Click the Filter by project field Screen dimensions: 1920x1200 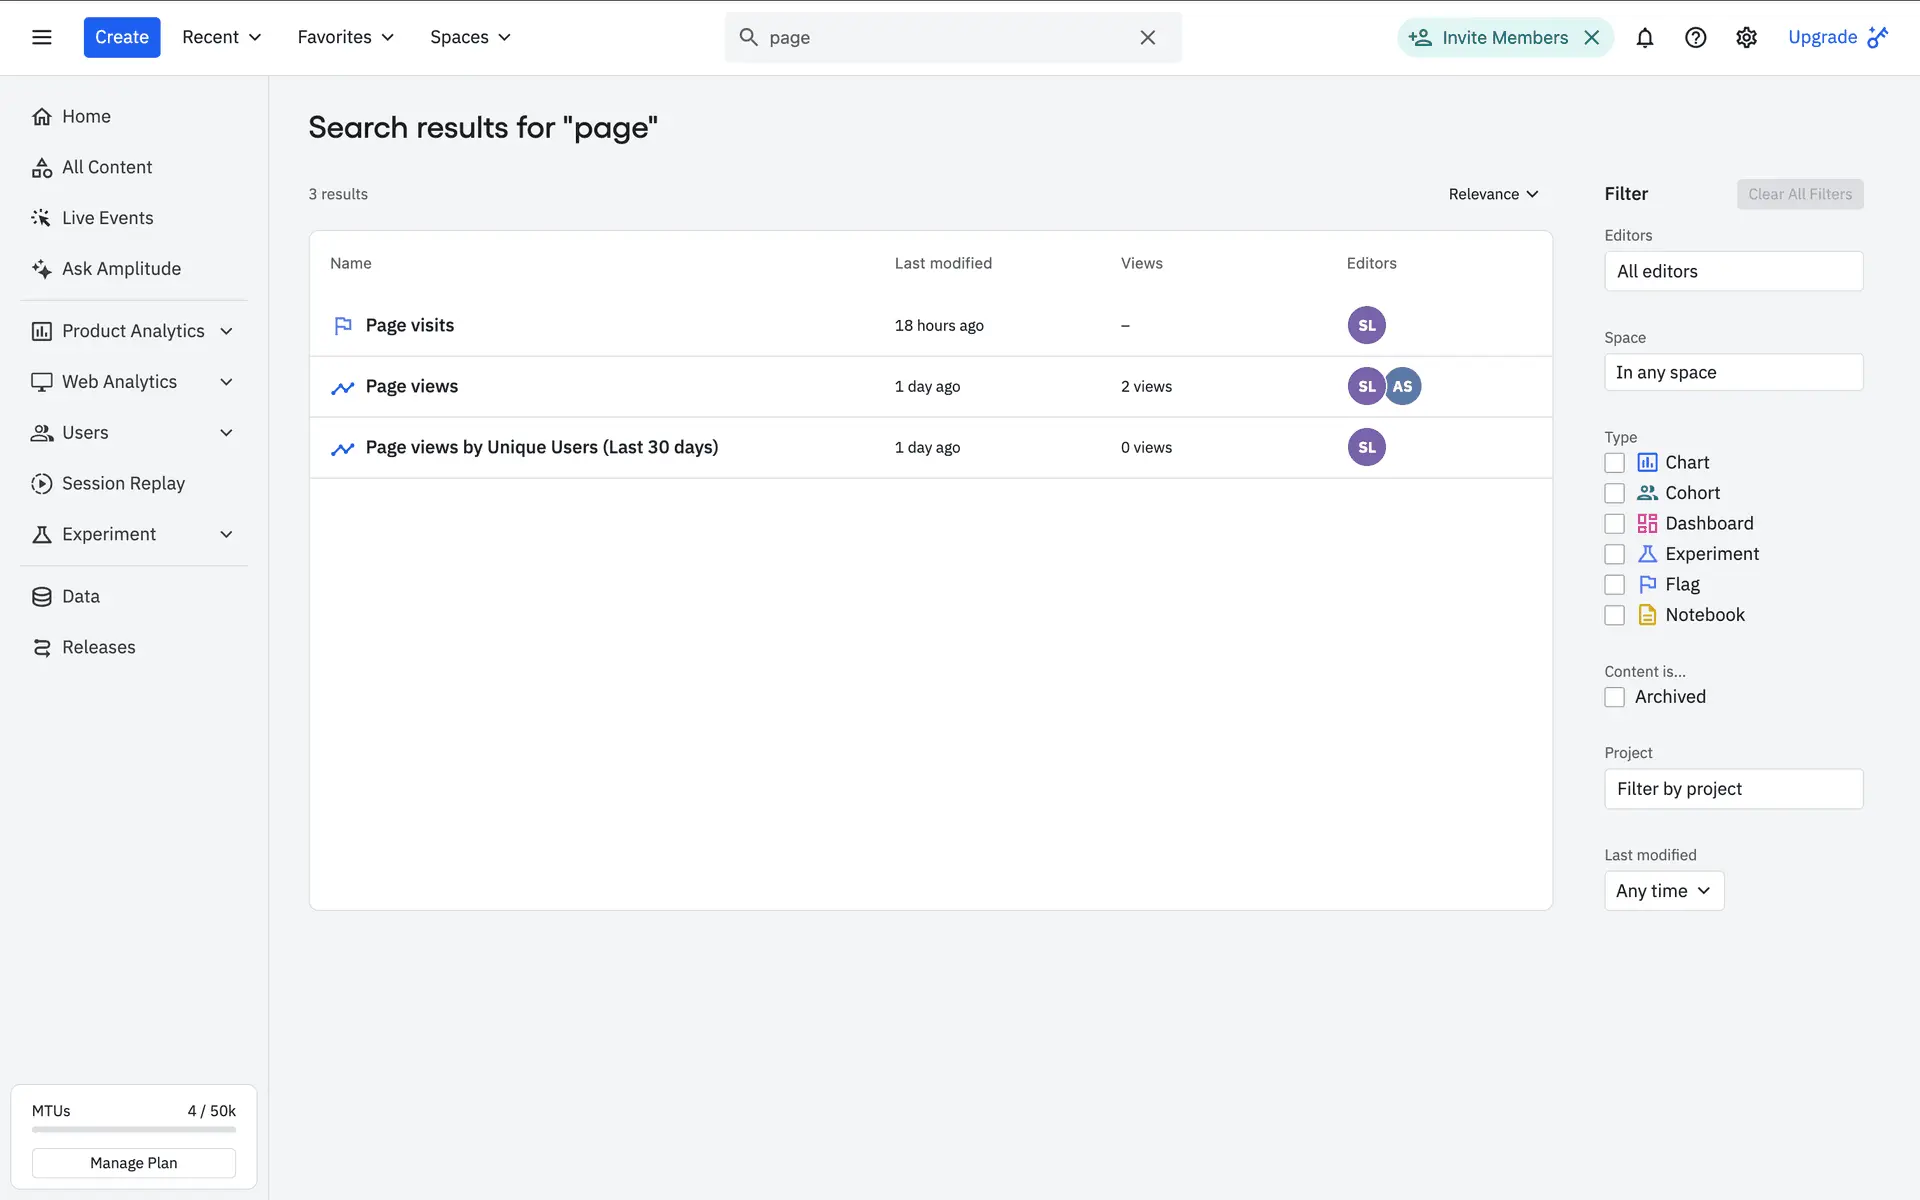point(1733,789)
